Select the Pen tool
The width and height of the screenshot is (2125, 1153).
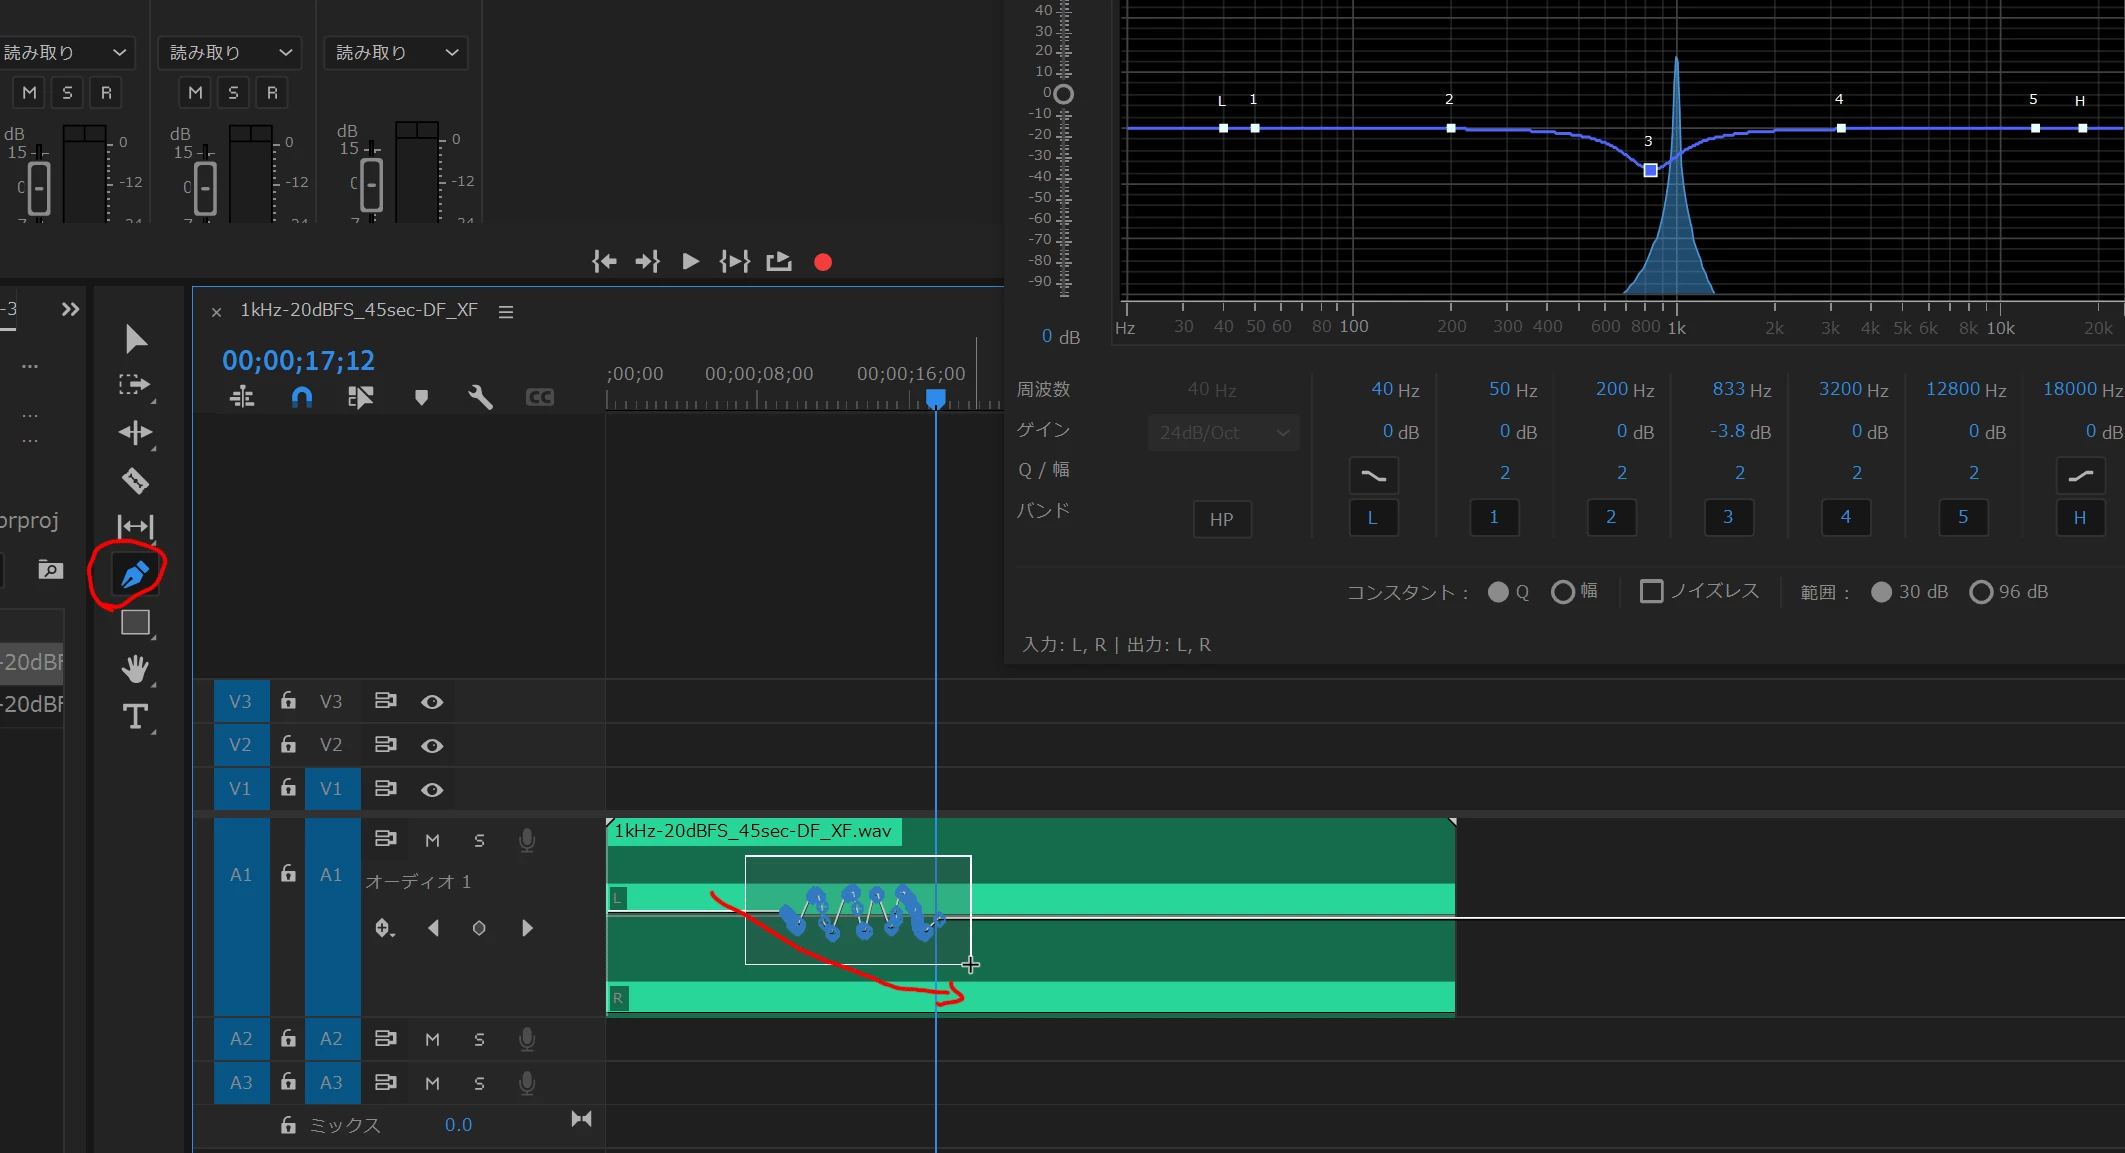point(135,574)
